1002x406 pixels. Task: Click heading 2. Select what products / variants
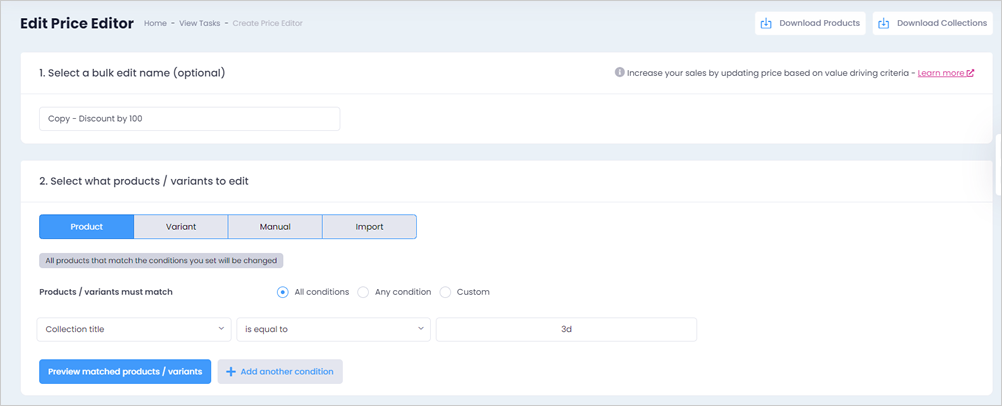click(144, 181)
